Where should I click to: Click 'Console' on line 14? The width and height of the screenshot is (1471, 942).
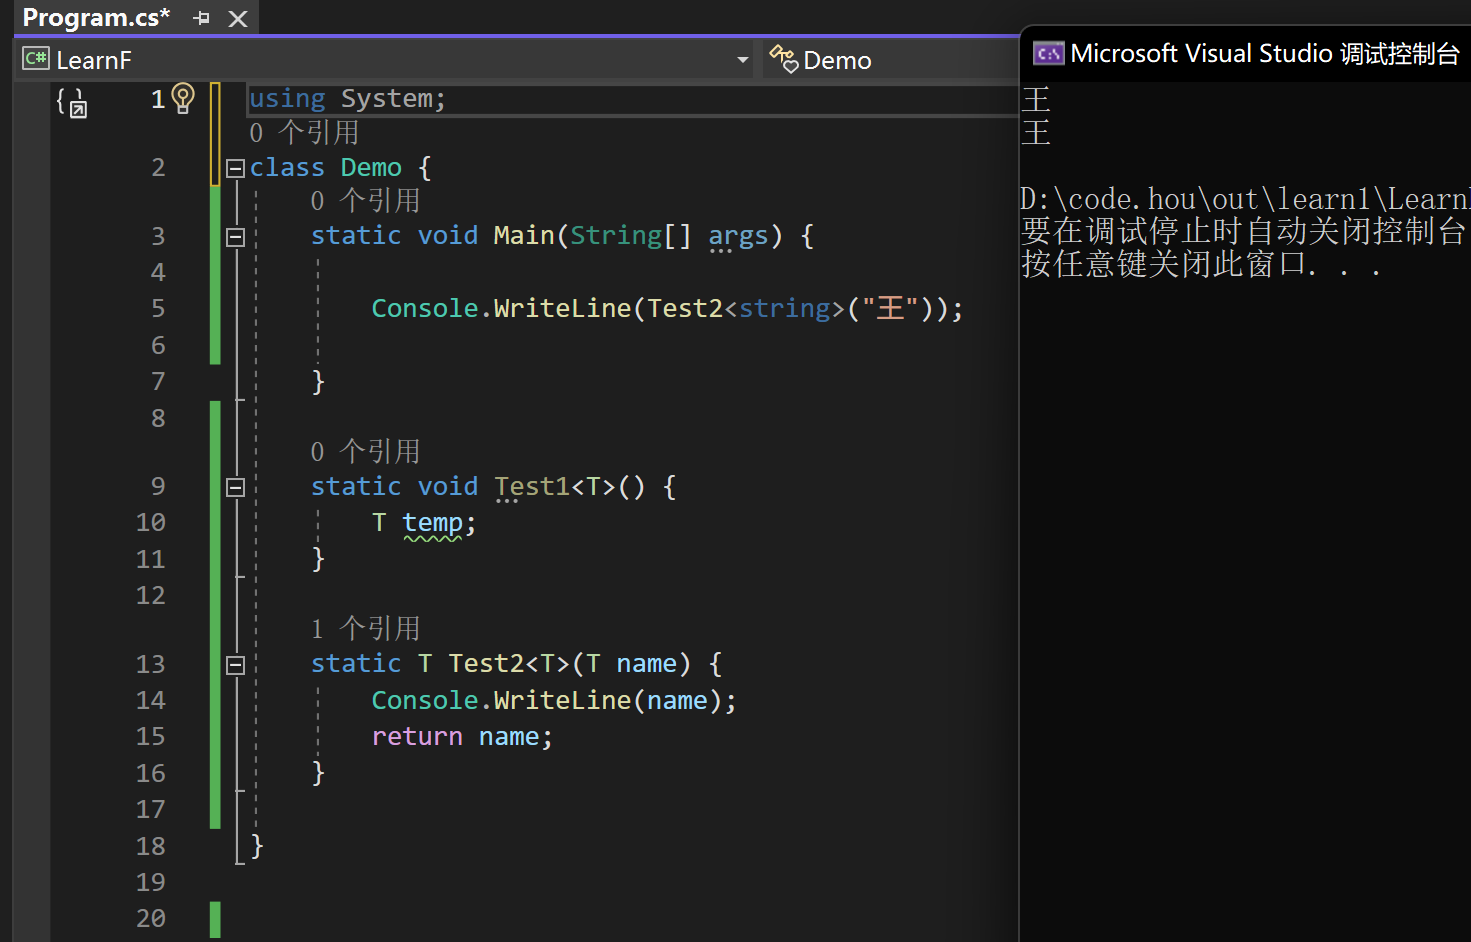425,700
